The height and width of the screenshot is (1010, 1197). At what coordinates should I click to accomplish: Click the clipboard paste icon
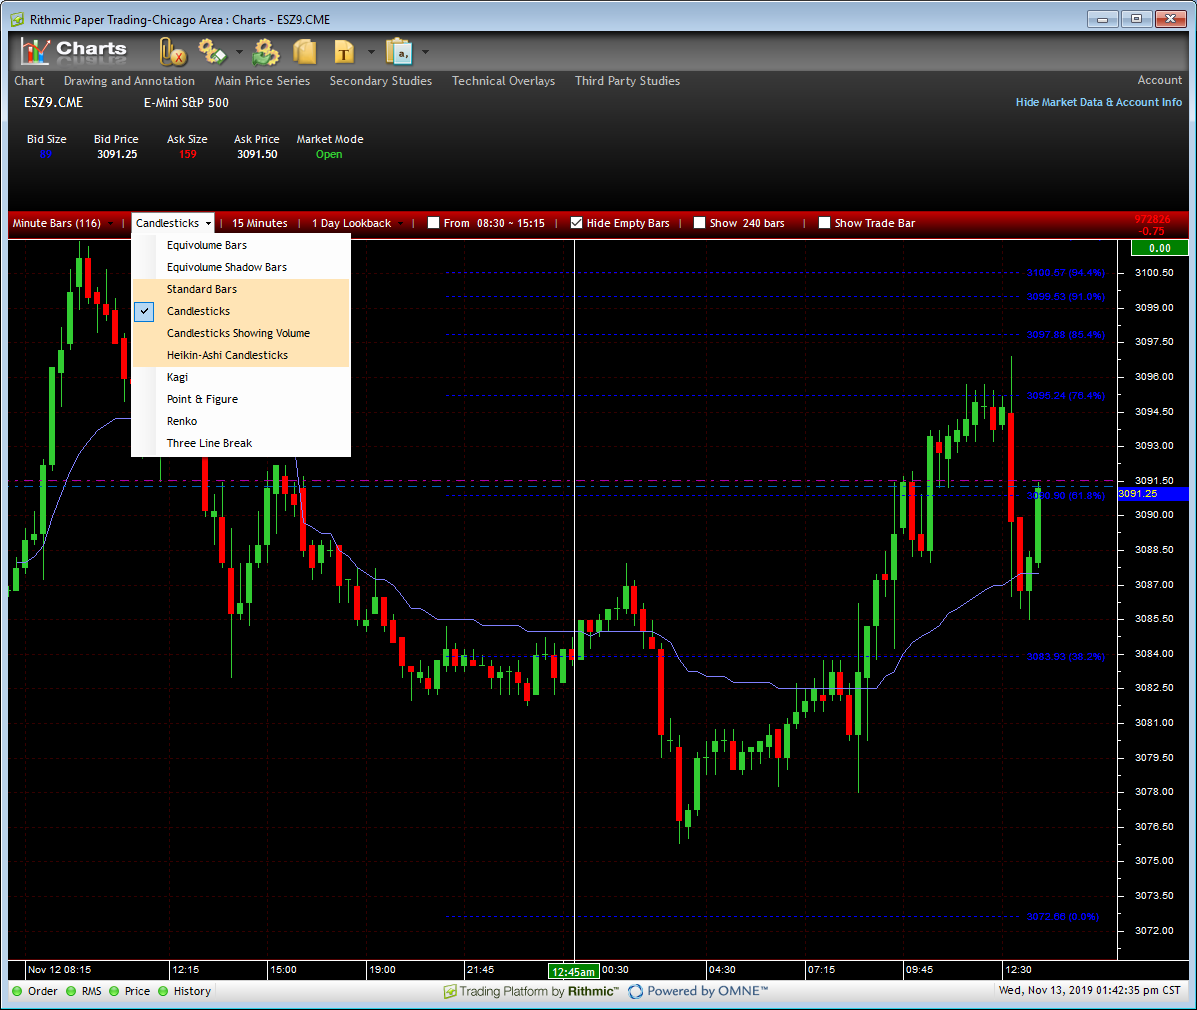(x=399, y=52)
